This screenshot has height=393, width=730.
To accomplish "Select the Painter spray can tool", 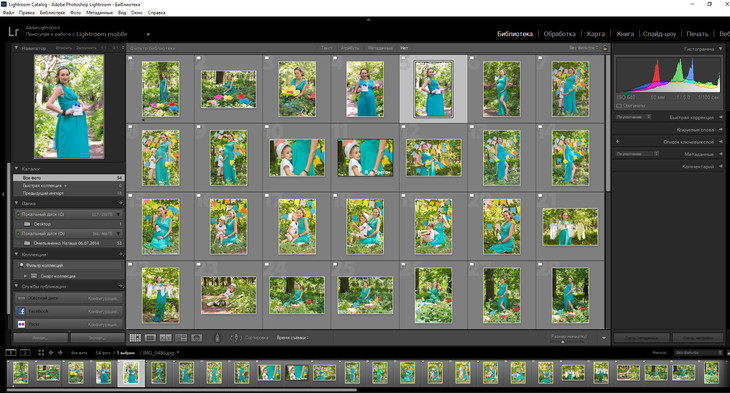I will [x=217, y=338].
